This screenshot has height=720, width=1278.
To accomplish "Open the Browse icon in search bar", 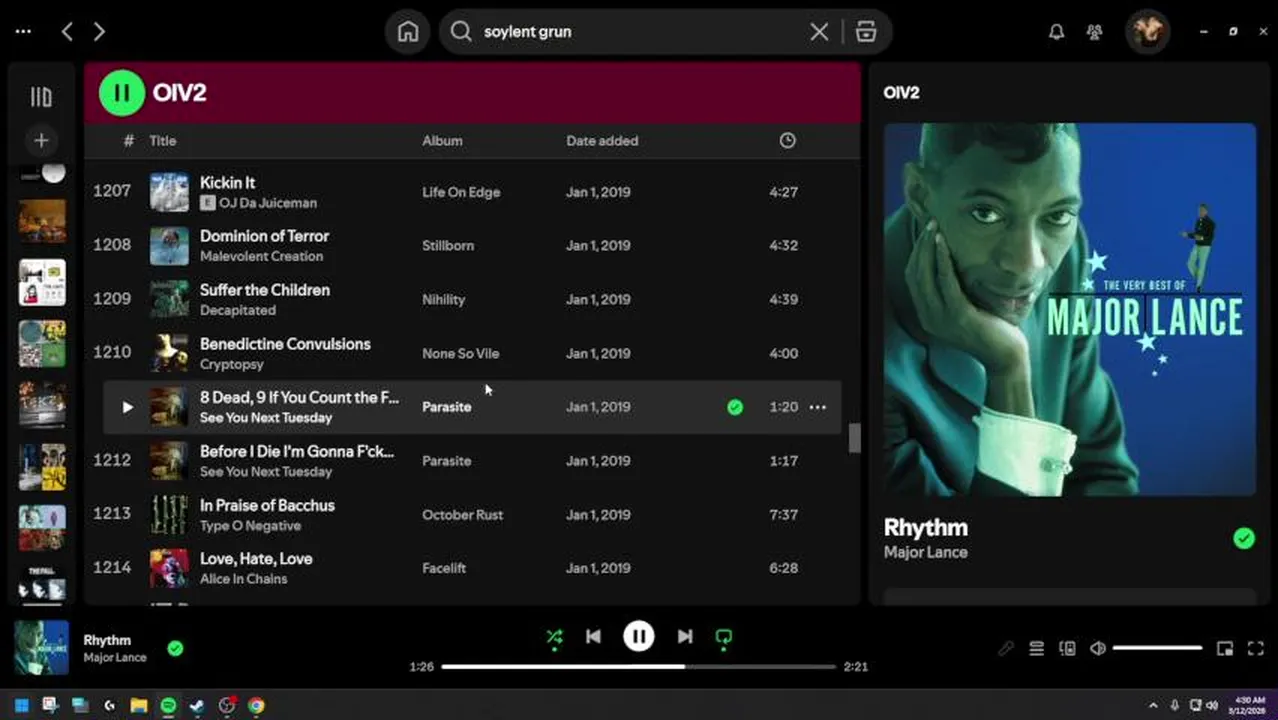I will tap(866, 32).
